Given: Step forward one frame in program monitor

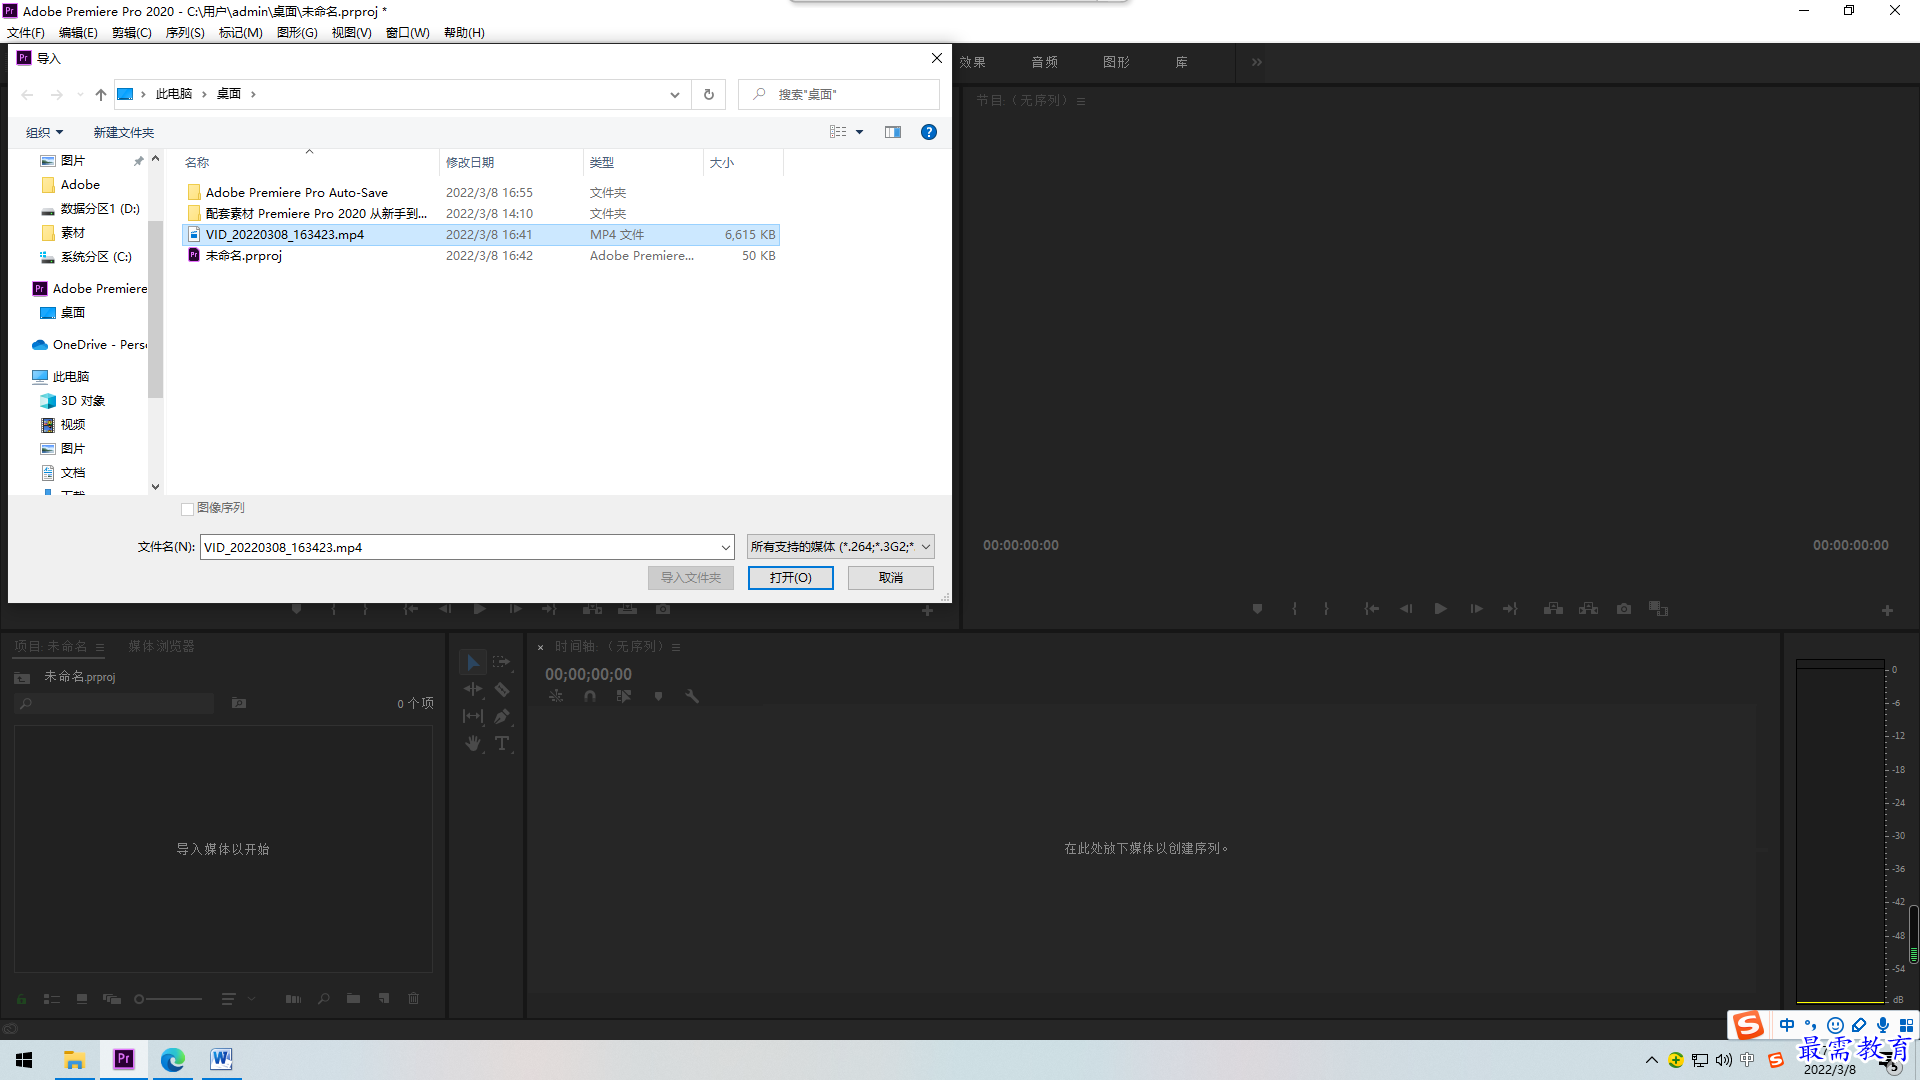Looking at the screenshot, I should (1476, 609).
